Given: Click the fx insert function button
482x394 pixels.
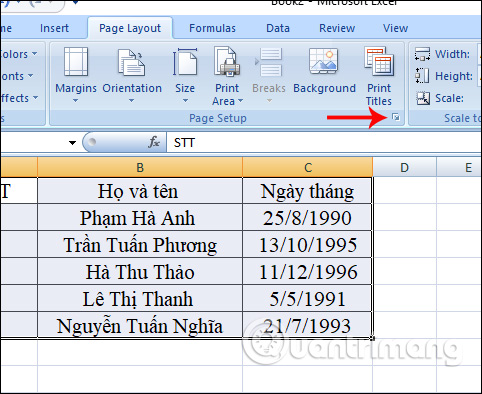Looking at the screenshot, I should (x=154, y=142).
